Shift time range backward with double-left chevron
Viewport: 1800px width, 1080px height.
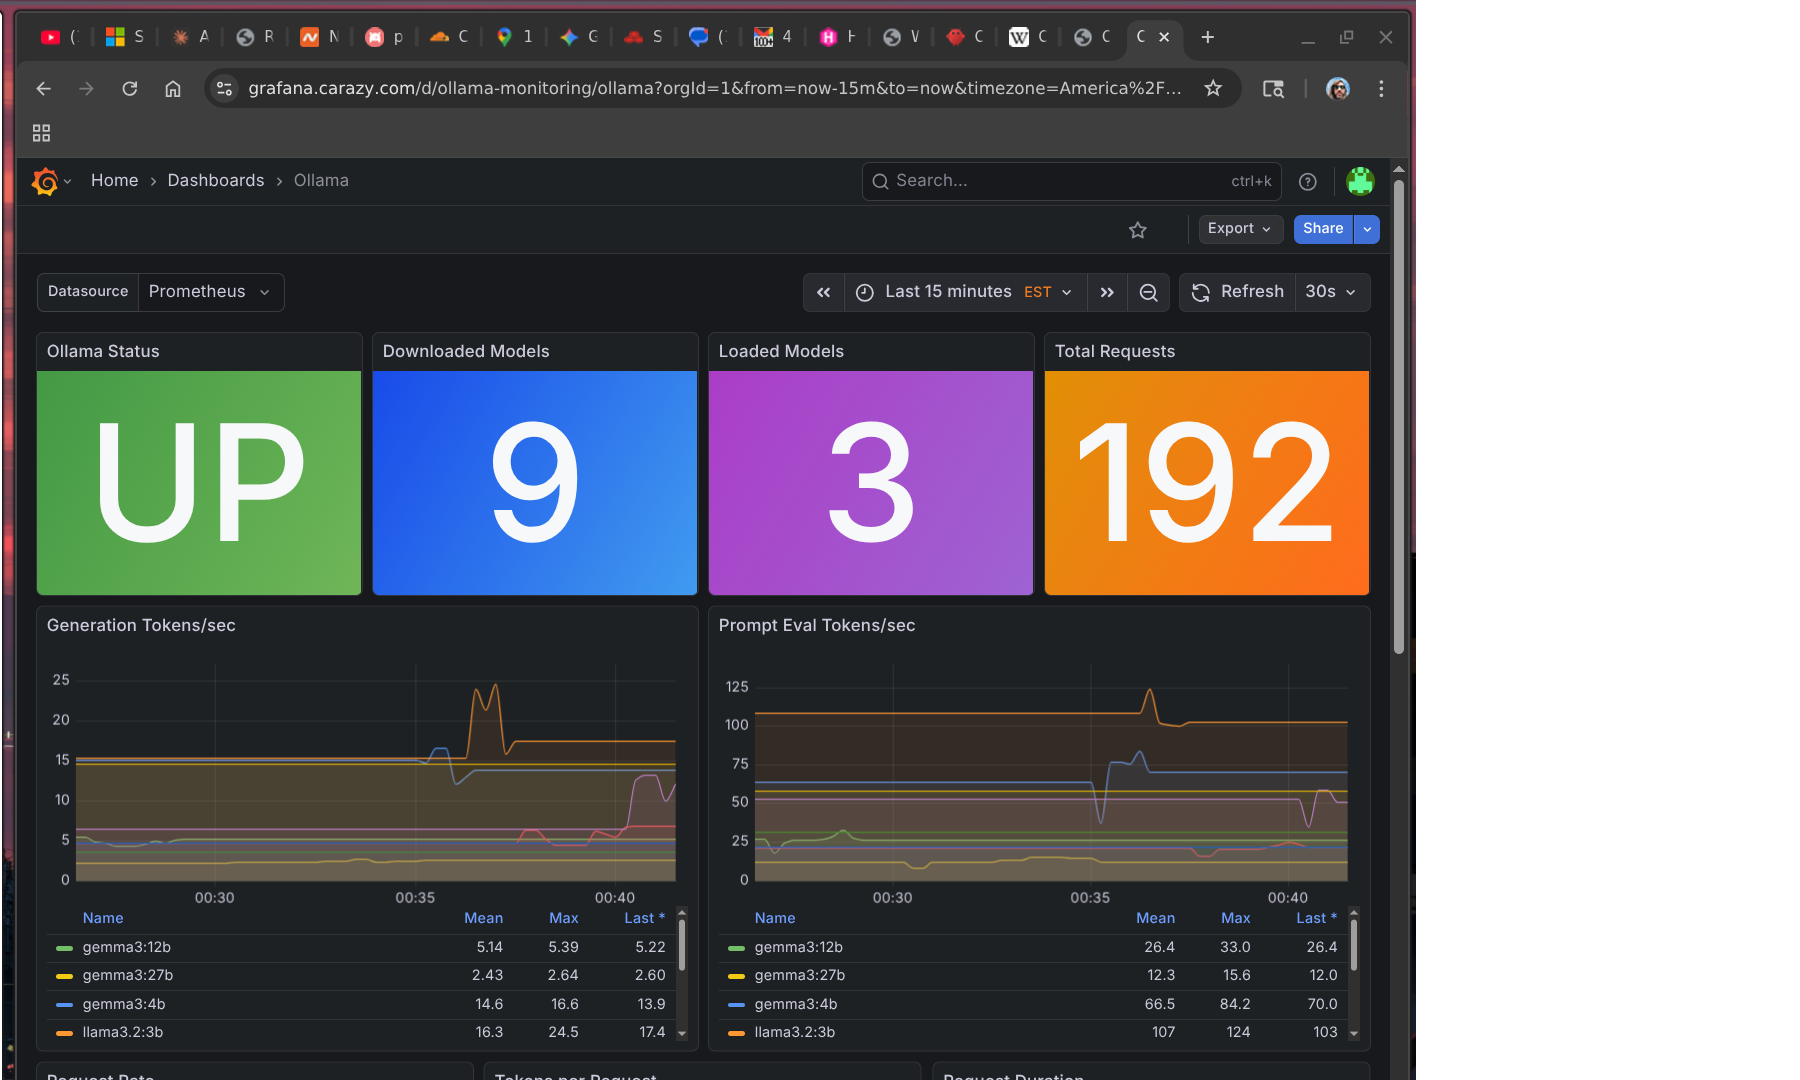823,292
